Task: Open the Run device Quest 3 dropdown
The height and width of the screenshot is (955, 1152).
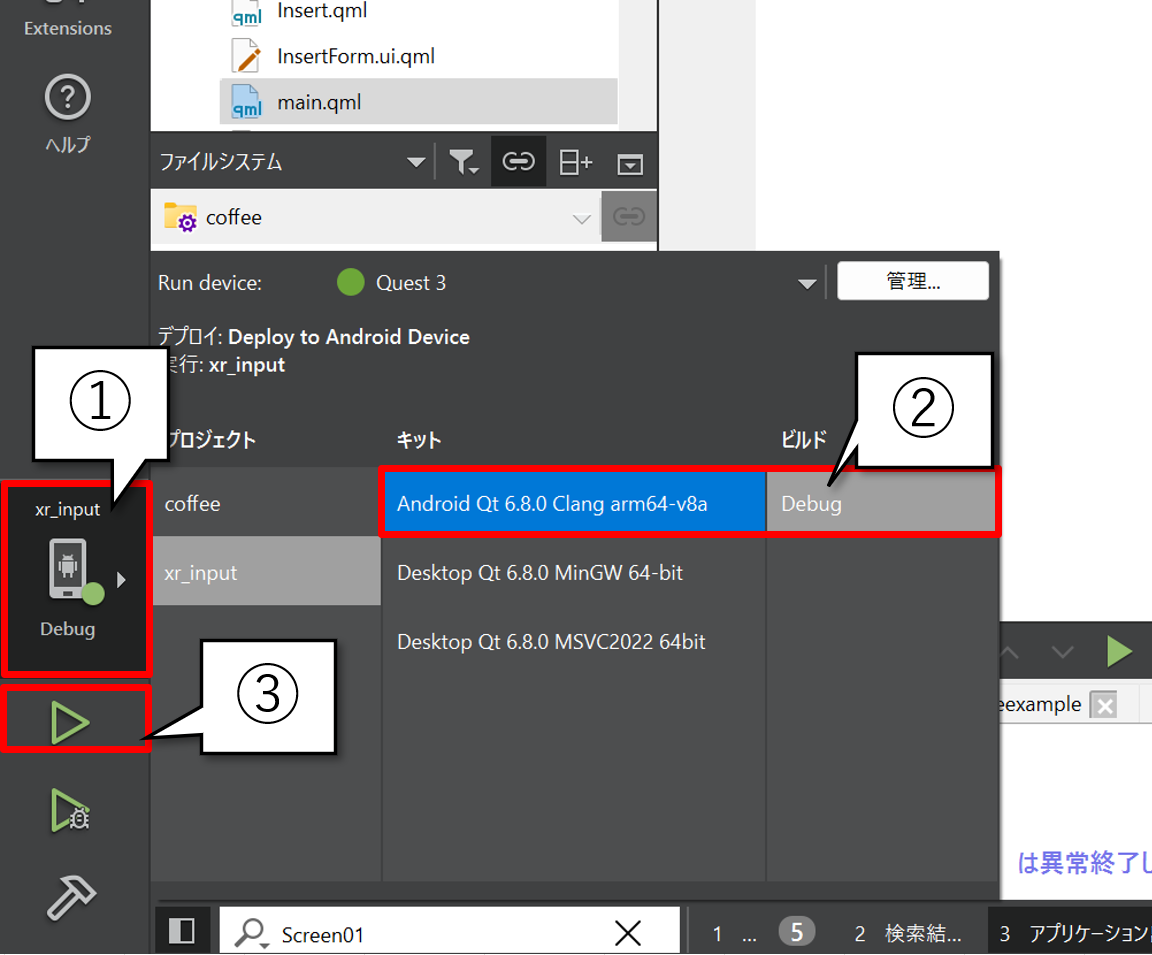Action: click(806, 284)
